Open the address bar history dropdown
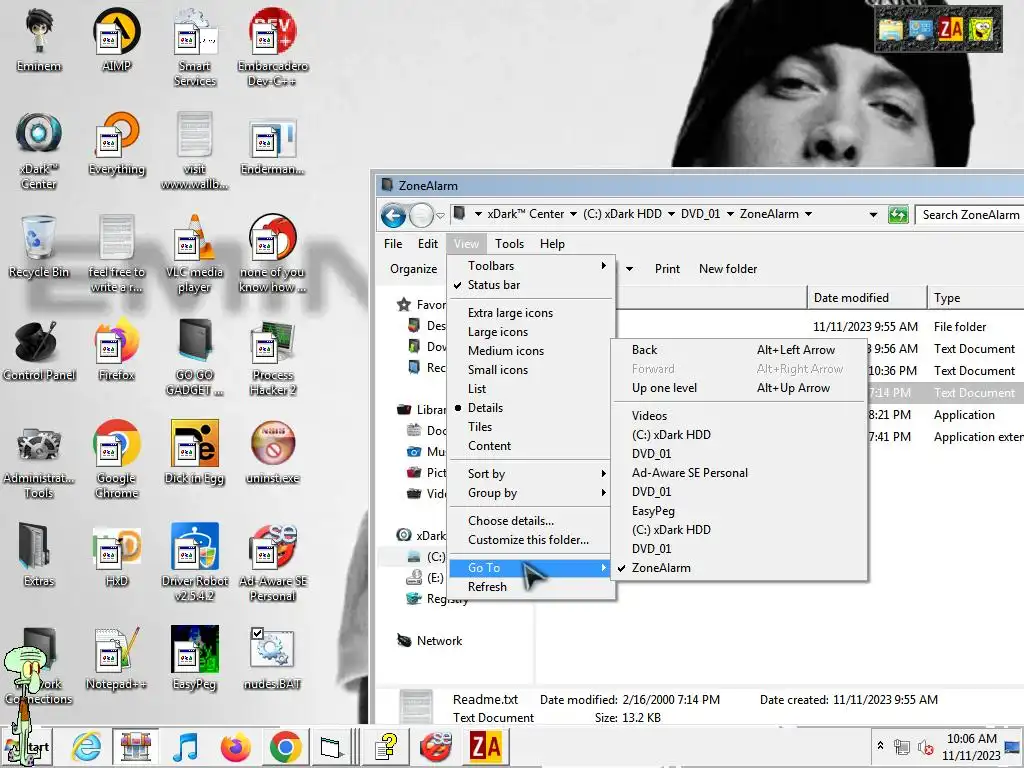Screen dimensions: 1024x768 [x=873, y=214]
